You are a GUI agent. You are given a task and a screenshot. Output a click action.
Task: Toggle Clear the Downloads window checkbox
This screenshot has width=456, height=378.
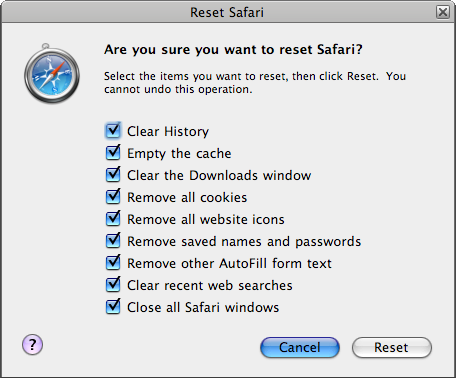point(113,175)
